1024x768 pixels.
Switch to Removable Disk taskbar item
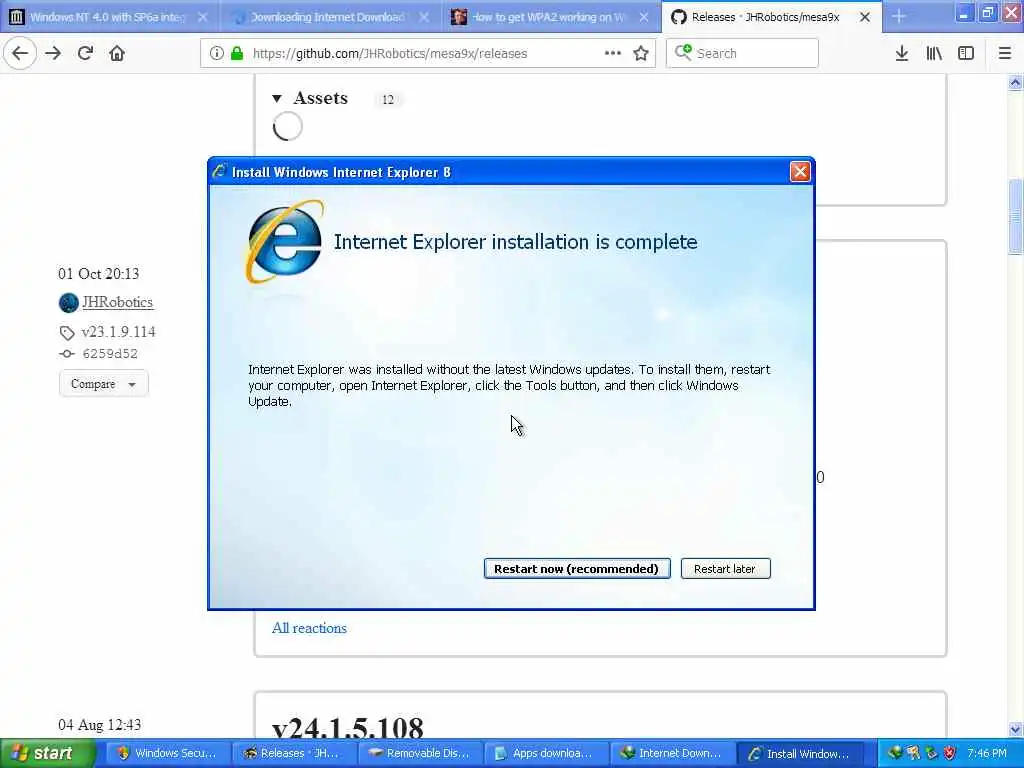419,754
